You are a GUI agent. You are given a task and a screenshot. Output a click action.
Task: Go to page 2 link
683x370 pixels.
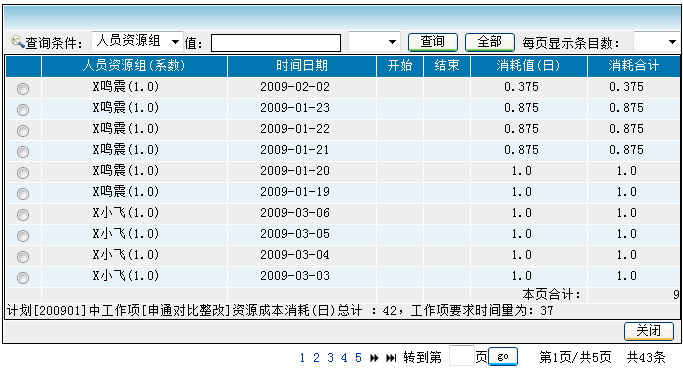point(316,358)
